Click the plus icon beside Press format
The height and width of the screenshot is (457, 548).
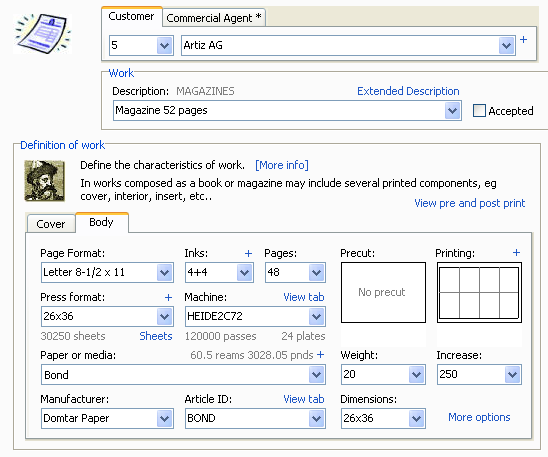(x=168, y=297)
